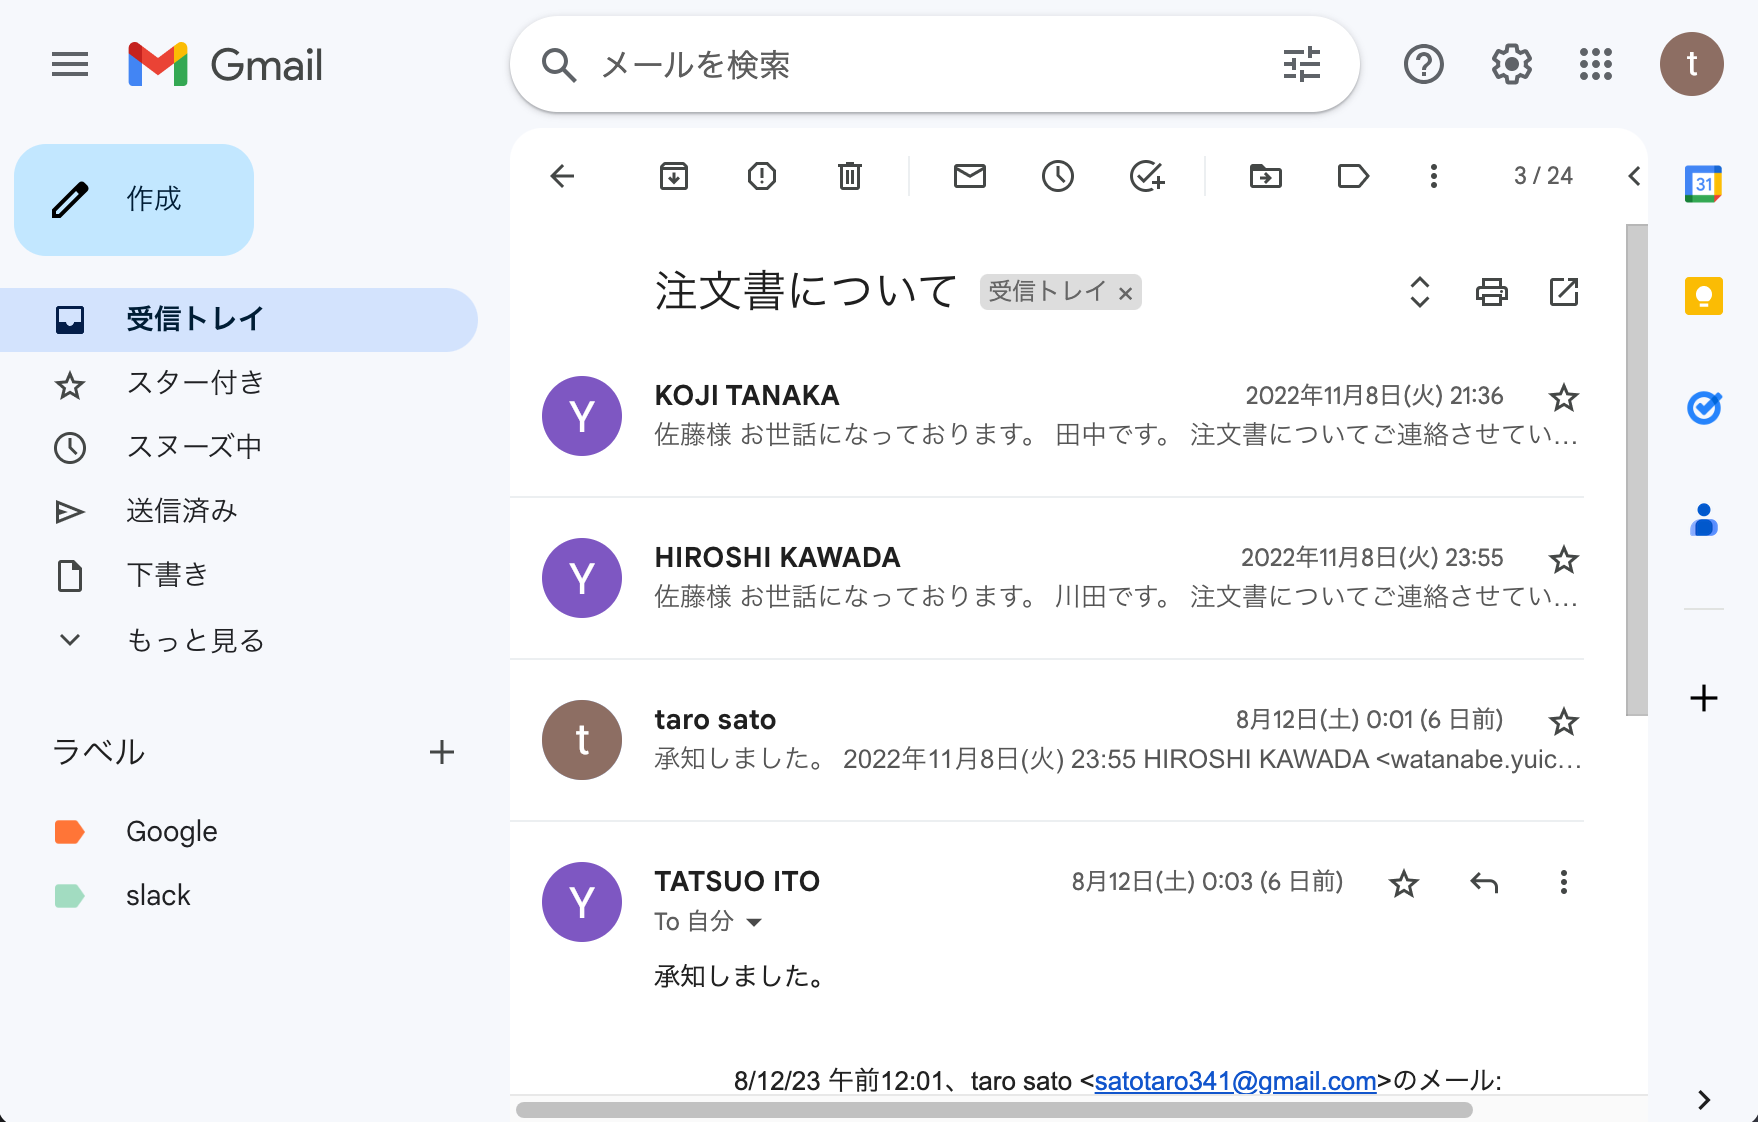This screenshot has width=1758, height=1122.
Task: Go to the newer conversation
Action: 1634,177
